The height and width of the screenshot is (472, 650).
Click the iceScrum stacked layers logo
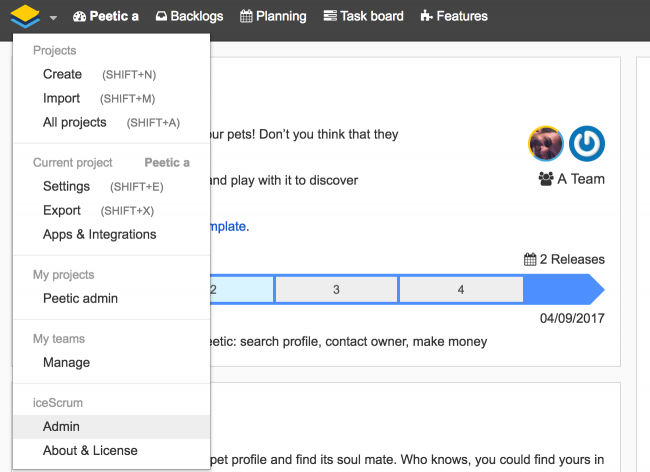[25, 16]
